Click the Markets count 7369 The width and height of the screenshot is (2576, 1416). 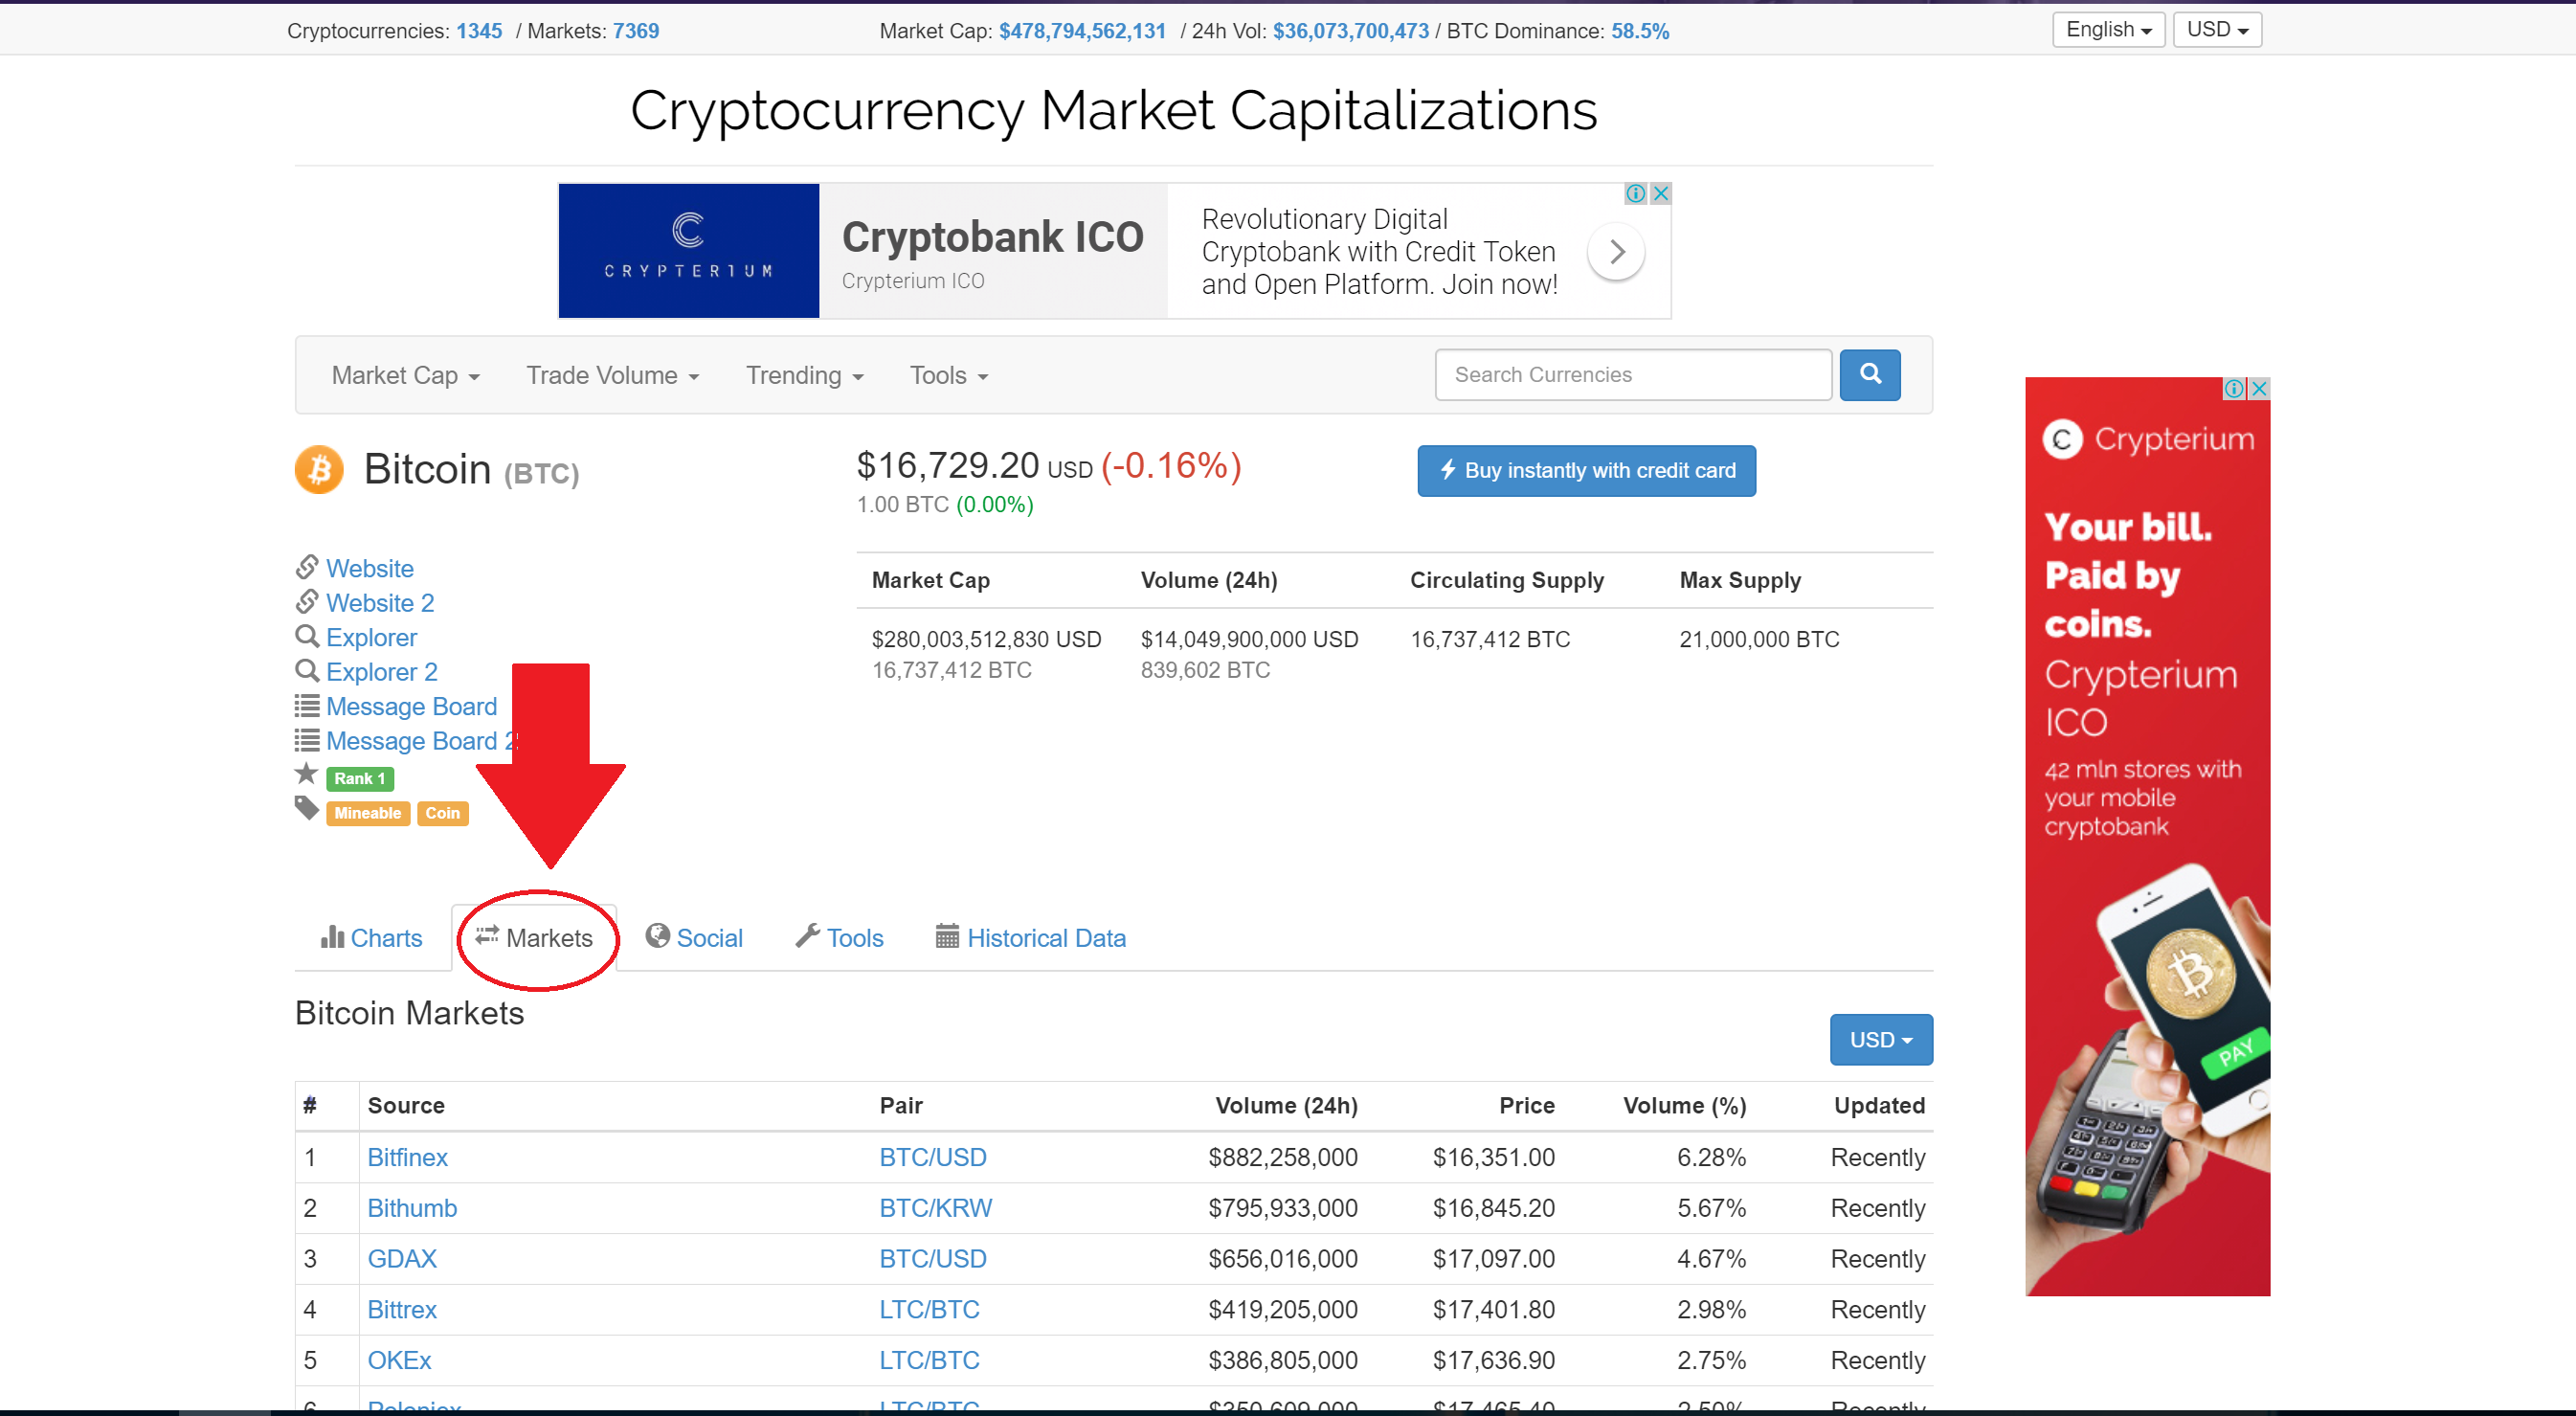636,31
